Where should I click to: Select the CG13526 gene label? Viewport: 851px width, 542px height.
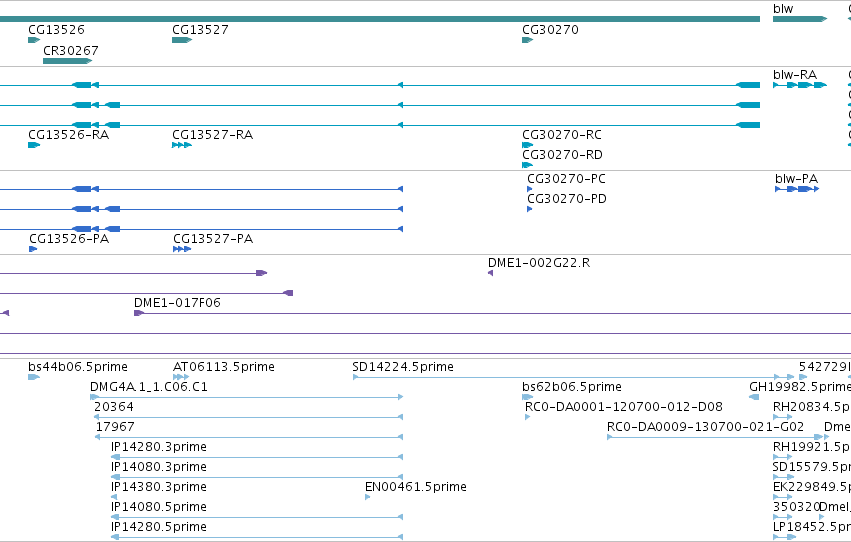pos(56,30)
